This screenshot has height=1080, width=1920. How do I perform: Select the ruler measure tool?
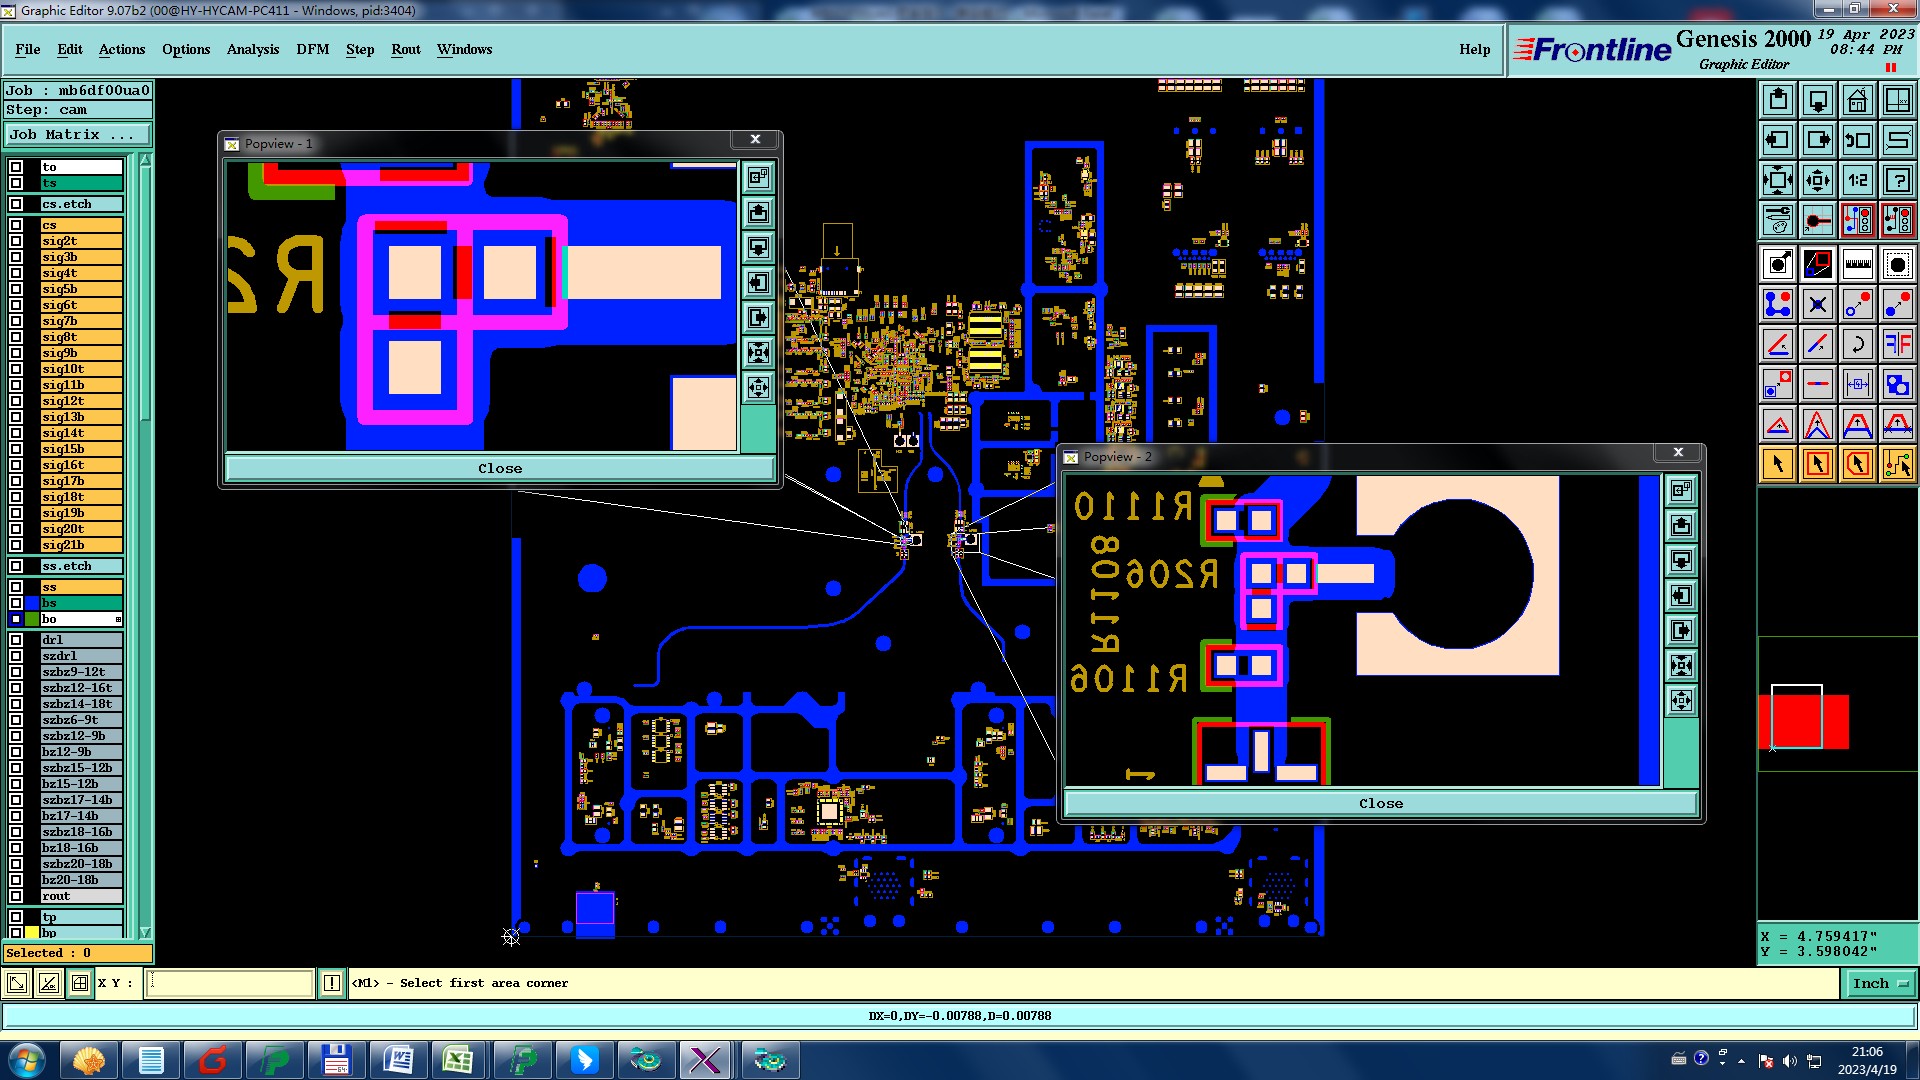(1857, 264)
